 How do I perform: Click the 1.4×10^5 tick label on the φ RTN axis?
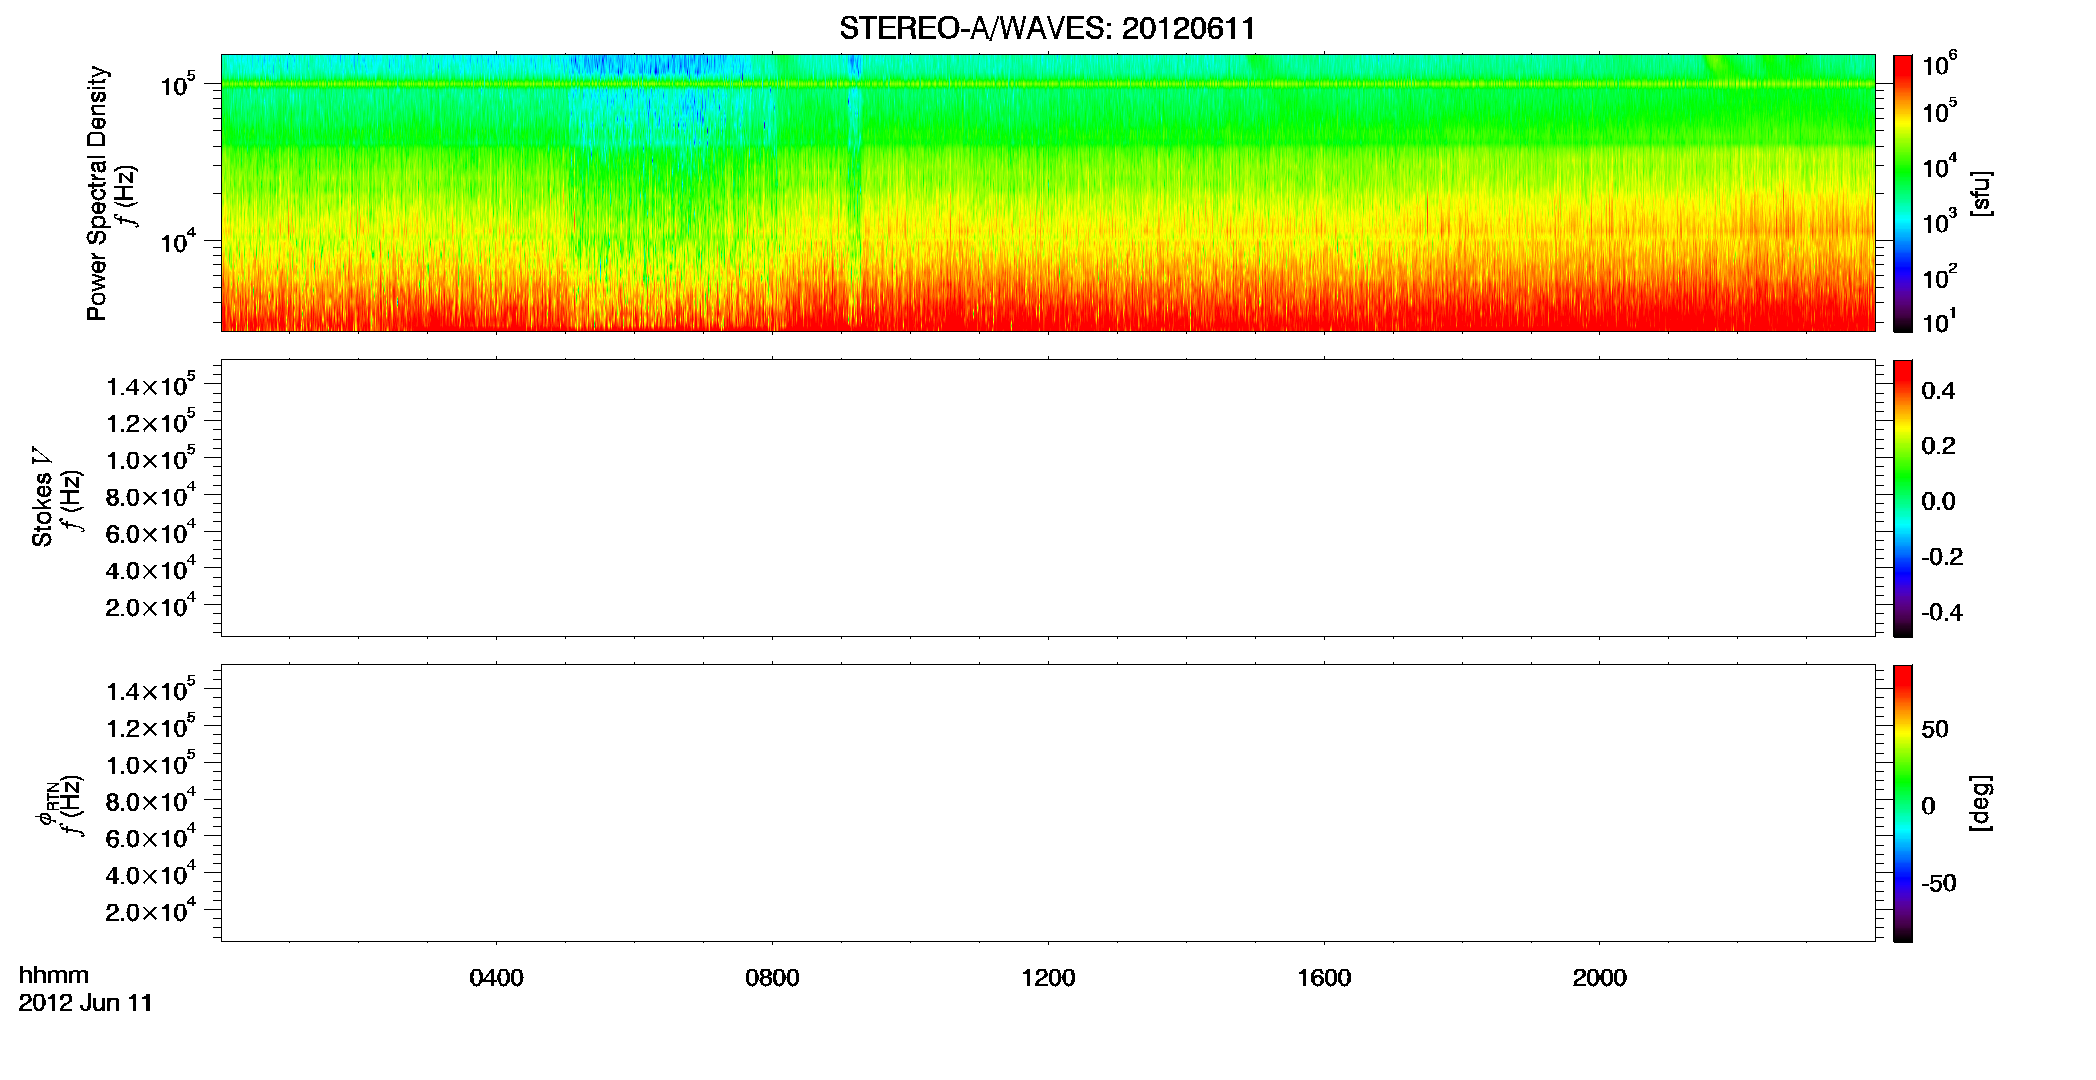(151, 690)
